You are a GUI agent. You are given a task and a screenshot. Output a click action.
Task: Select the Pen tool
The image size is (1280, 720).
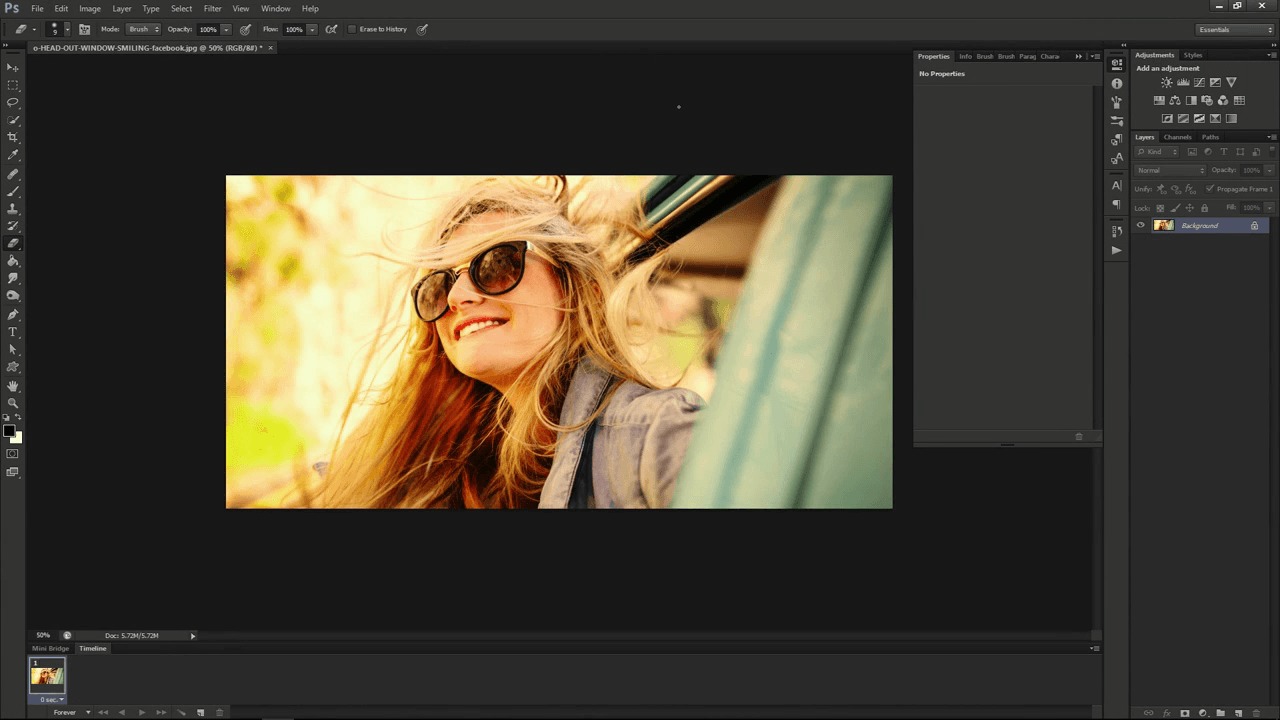13,314
